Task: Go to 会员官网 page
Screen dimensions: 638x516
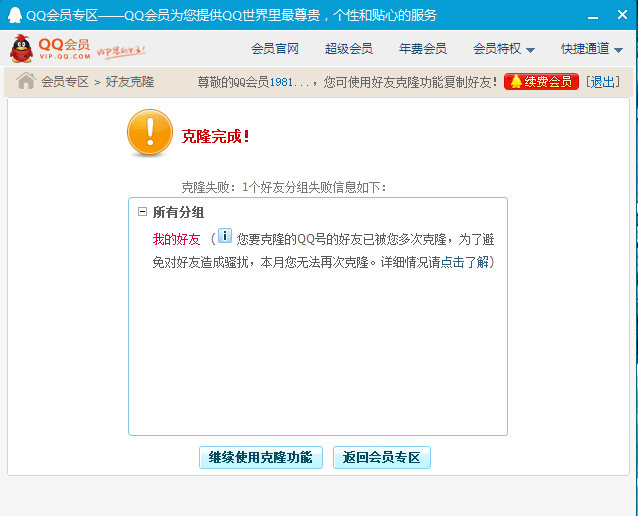Action: coord(275,49)
